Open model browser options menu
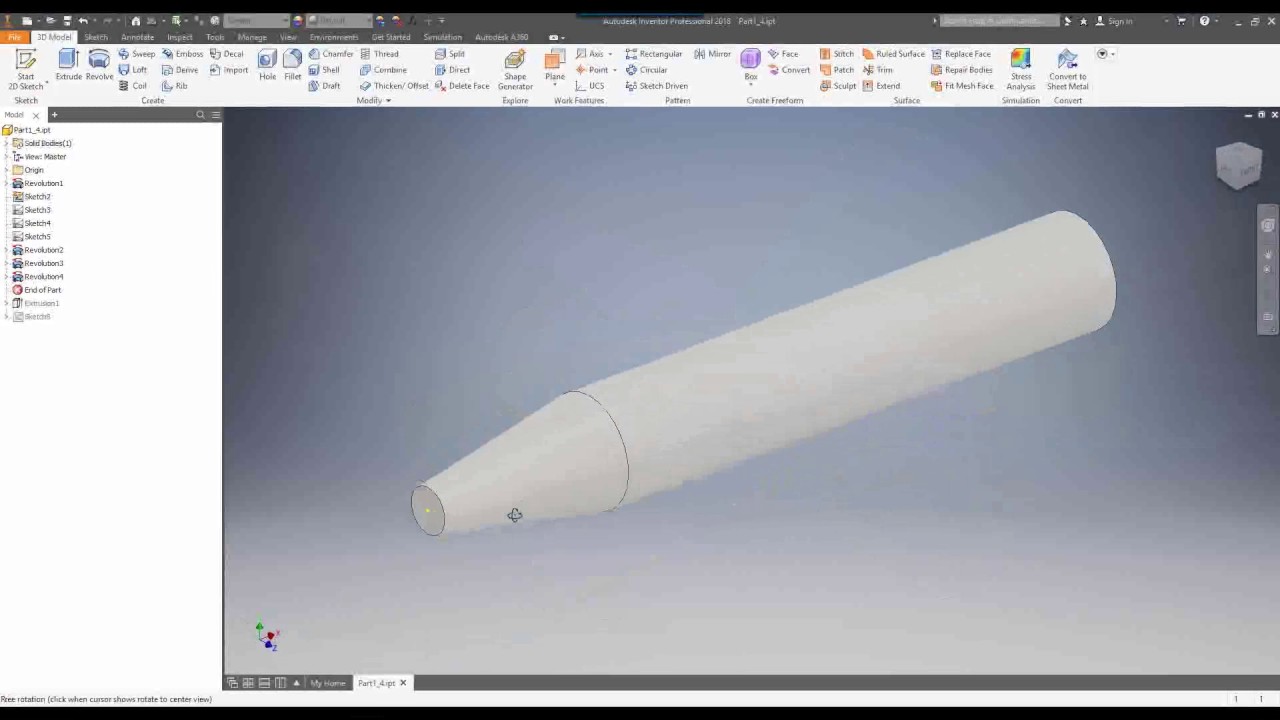The height and width of the screenshot is (720, 1280). coord(215,115)
